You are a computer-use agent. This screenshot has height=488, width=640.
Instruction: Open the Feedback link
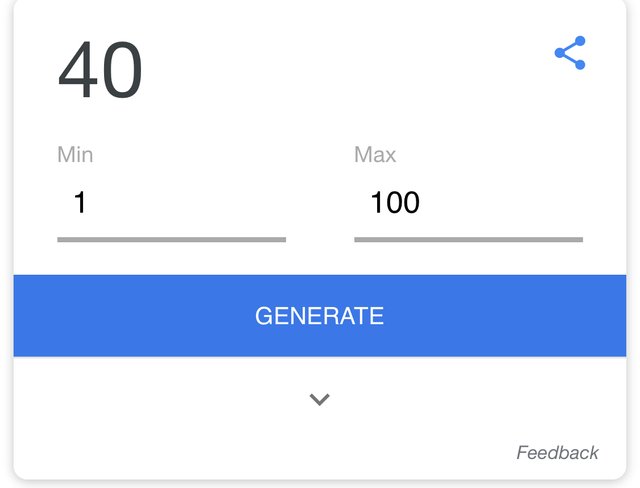[x=557, y=453]
